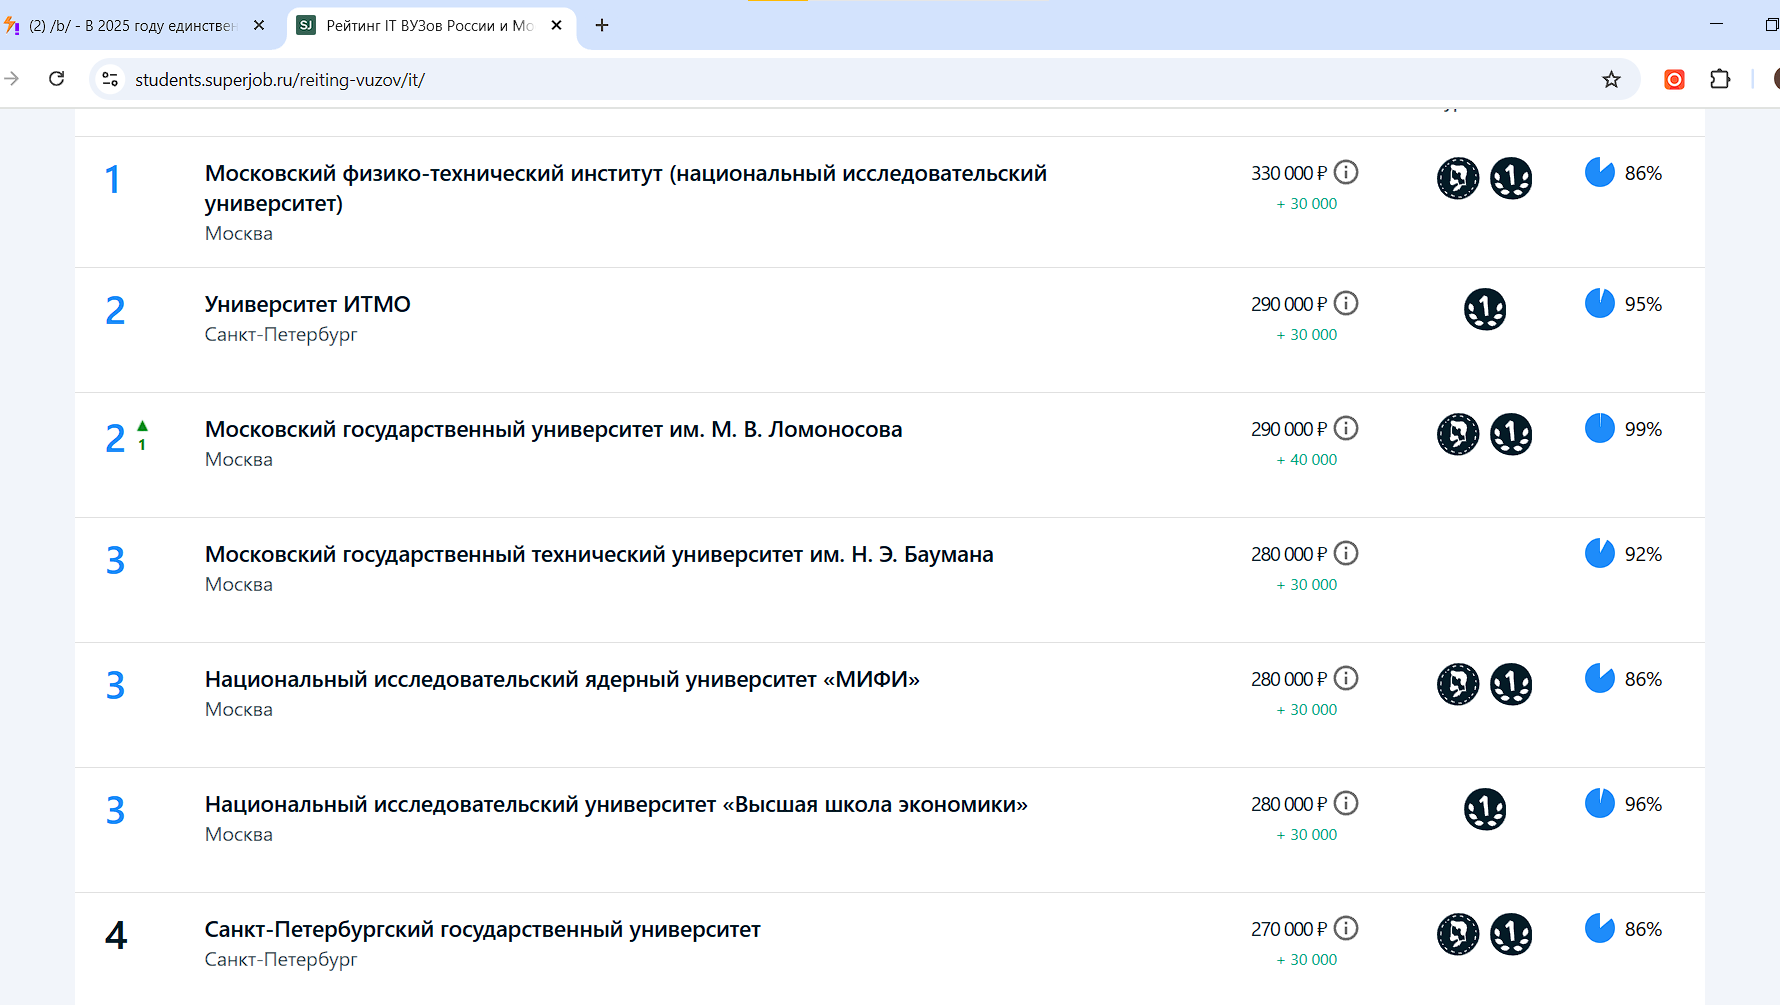Open Санкт-Петербургский государственный университет link

click(482, 929)
